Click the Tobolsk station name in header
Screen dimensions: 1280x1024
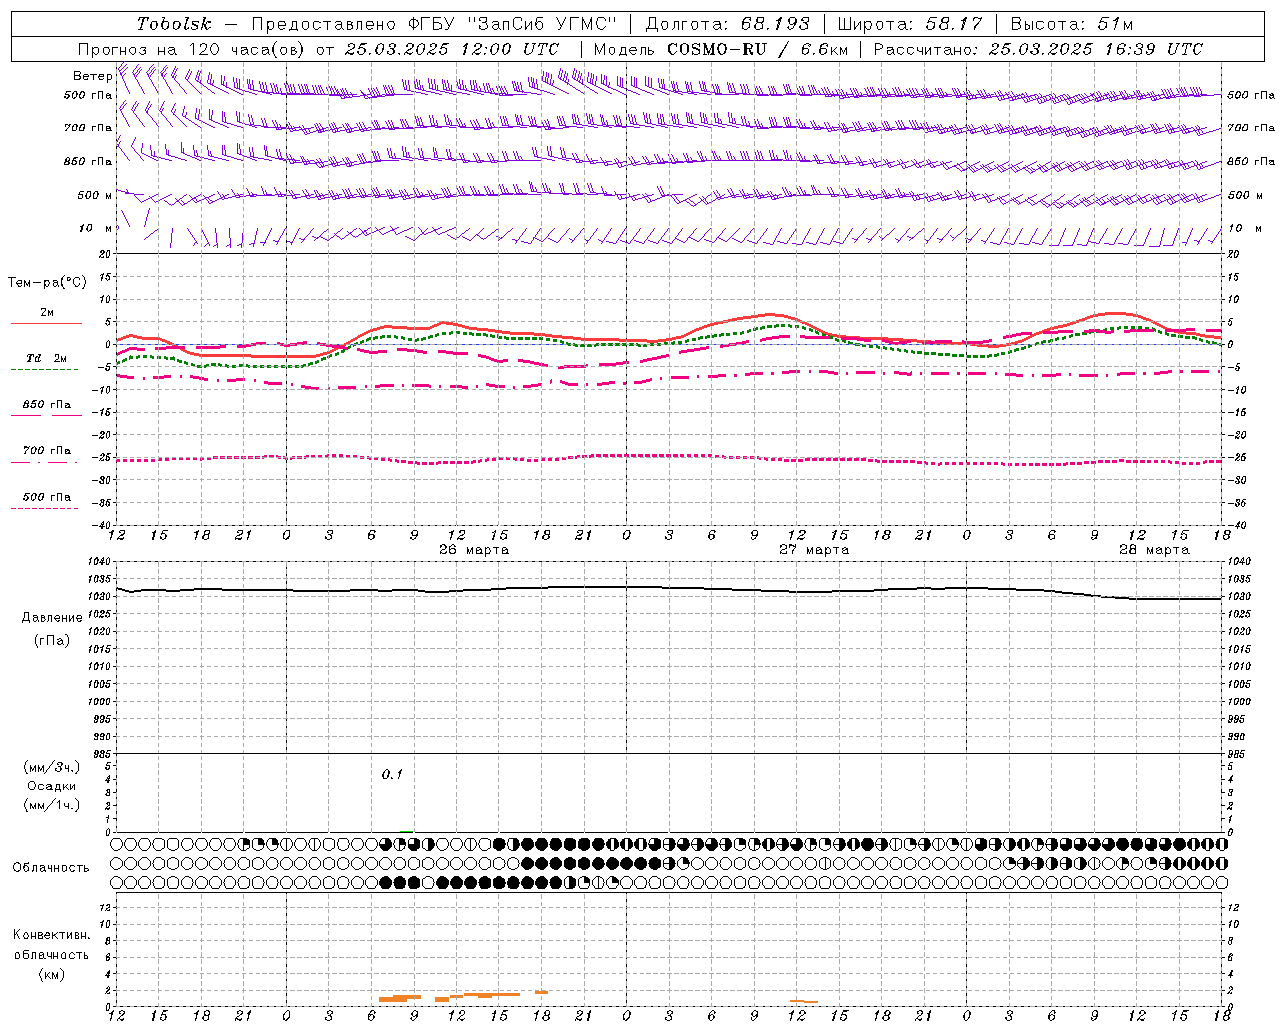[175, 24]
